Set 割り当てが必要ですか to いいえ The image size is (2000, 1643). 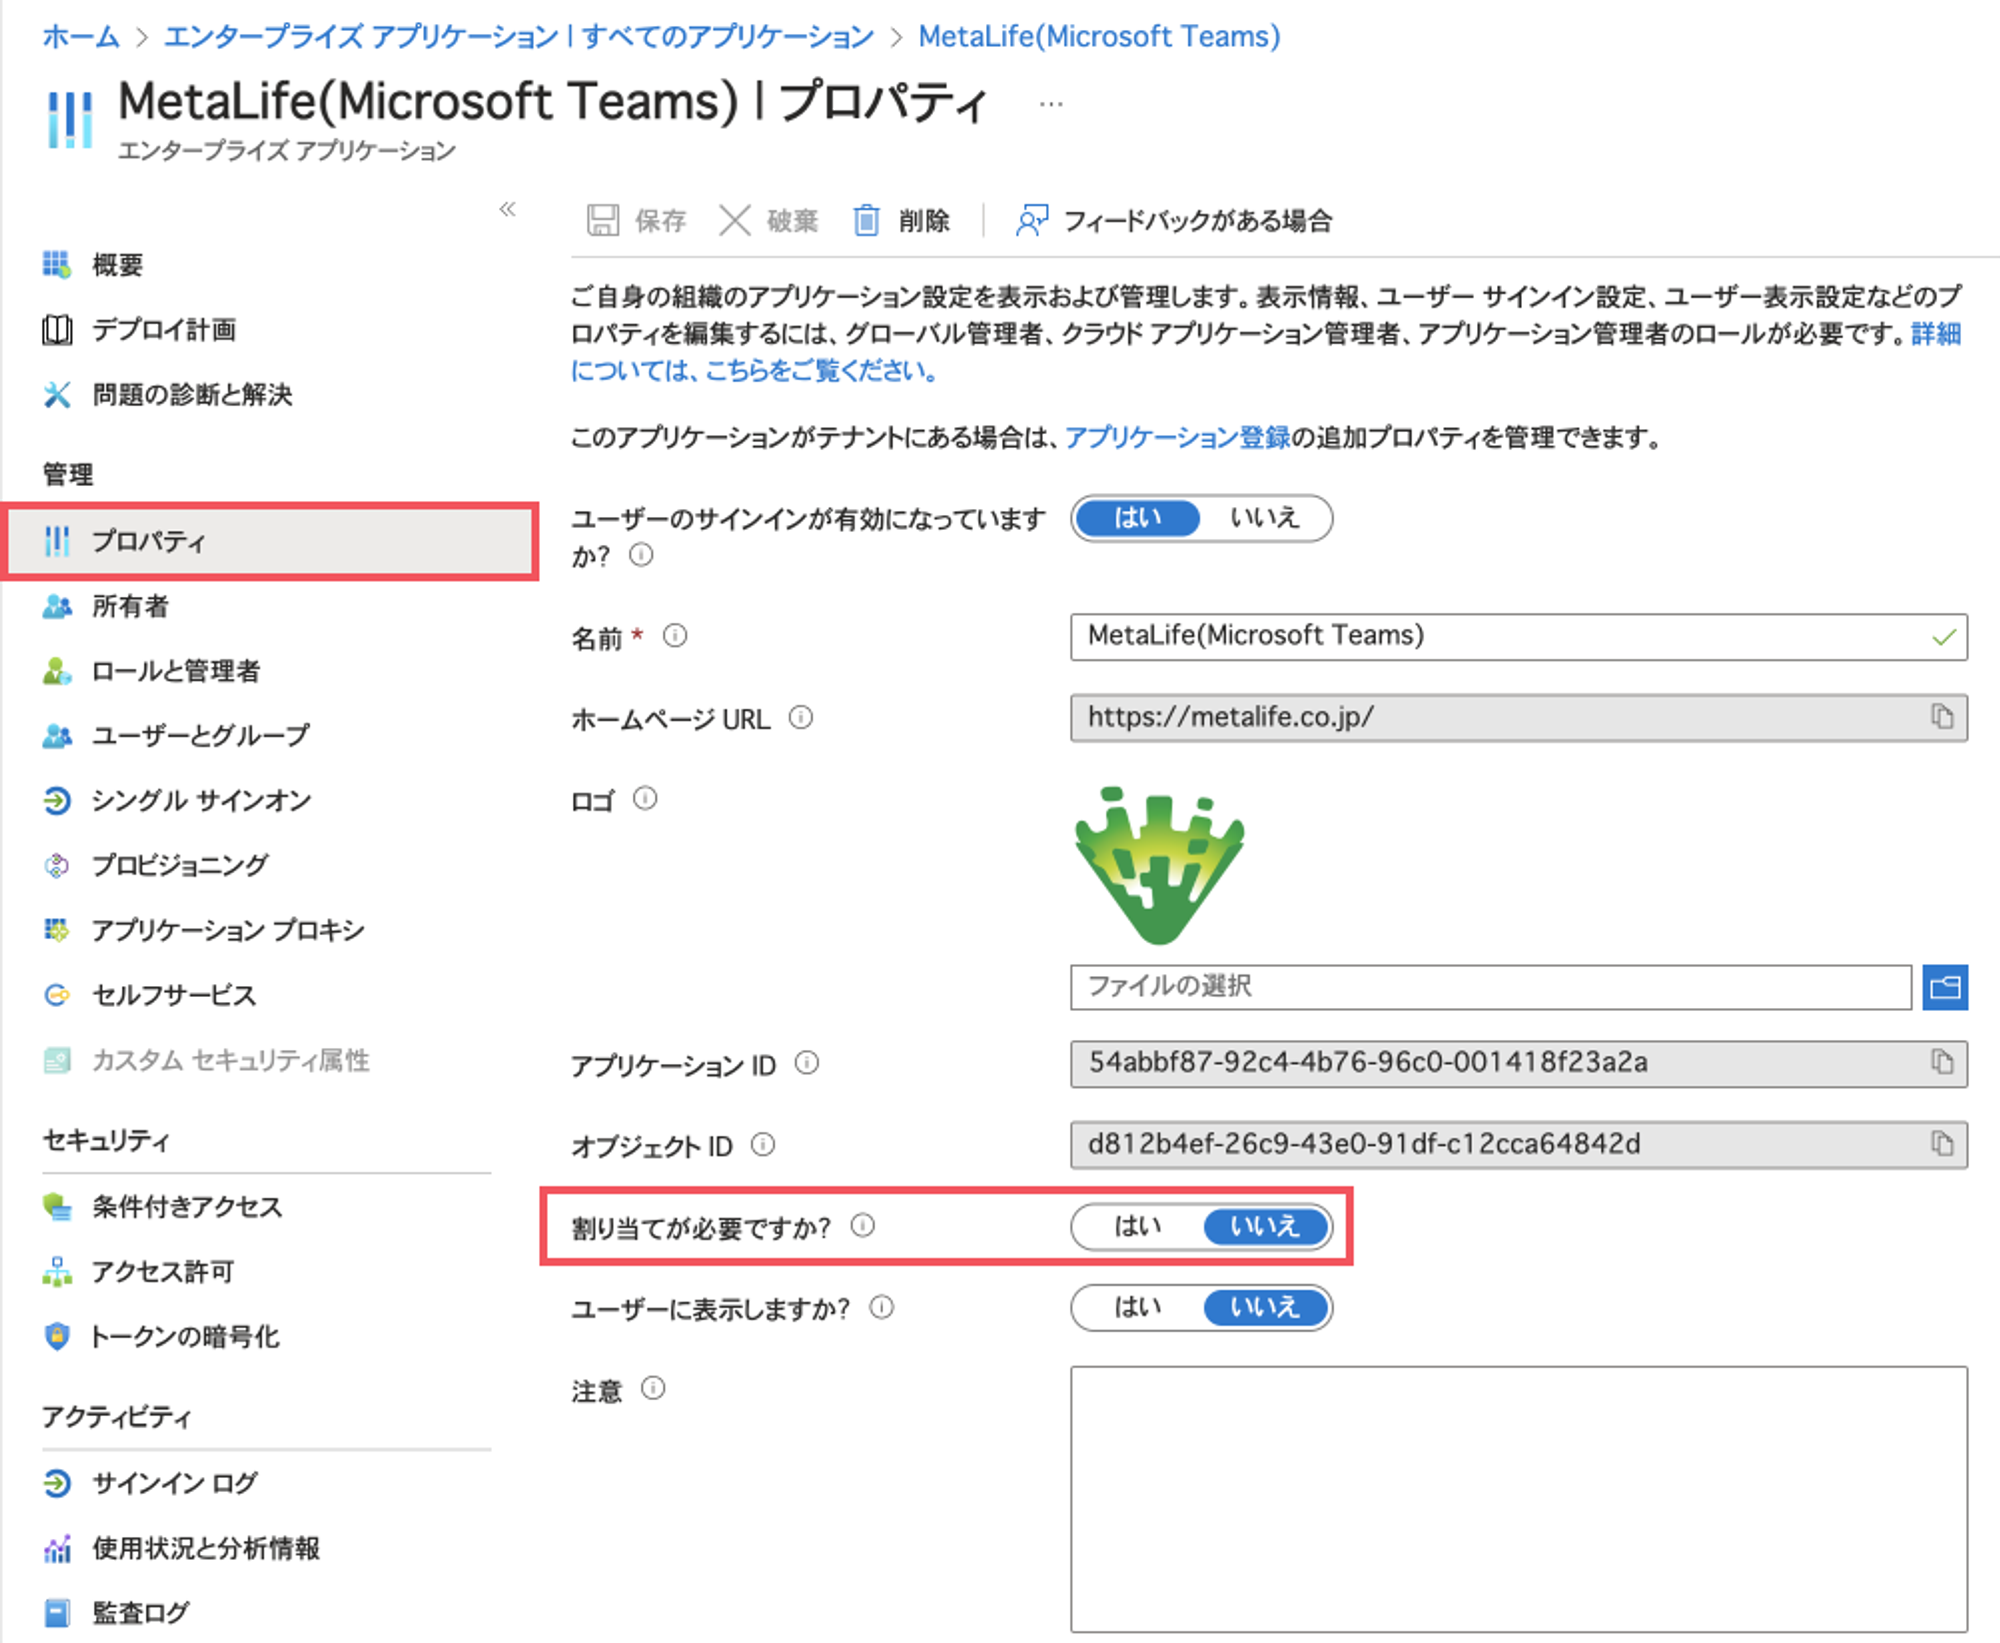tap(1265, 1227)
